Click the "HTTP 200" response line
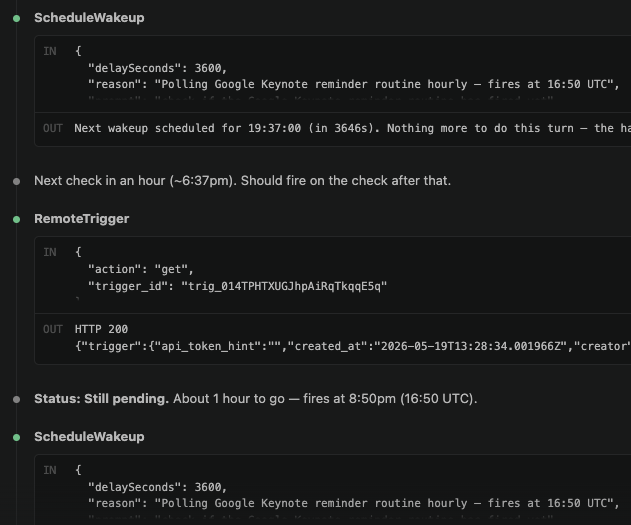This screenshot has width=631, height=525. coord(101,329)
